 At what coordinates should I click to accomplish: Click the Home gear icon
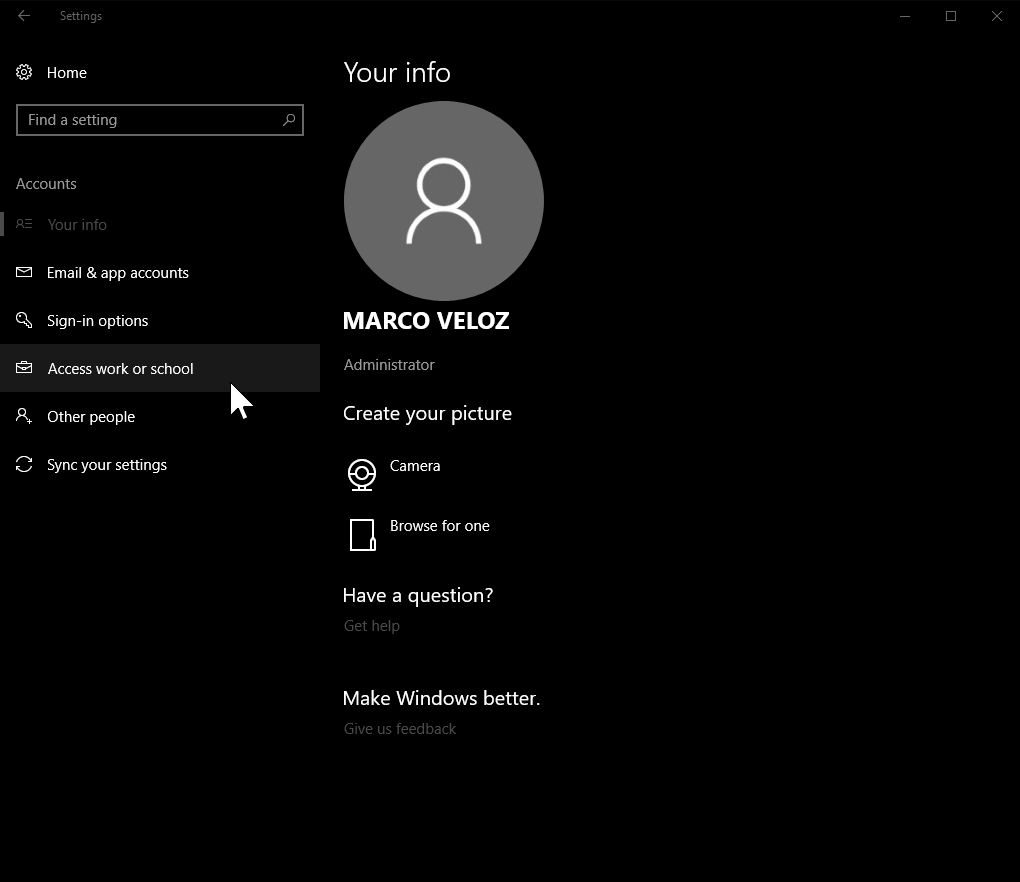click(x=24, y=72)
